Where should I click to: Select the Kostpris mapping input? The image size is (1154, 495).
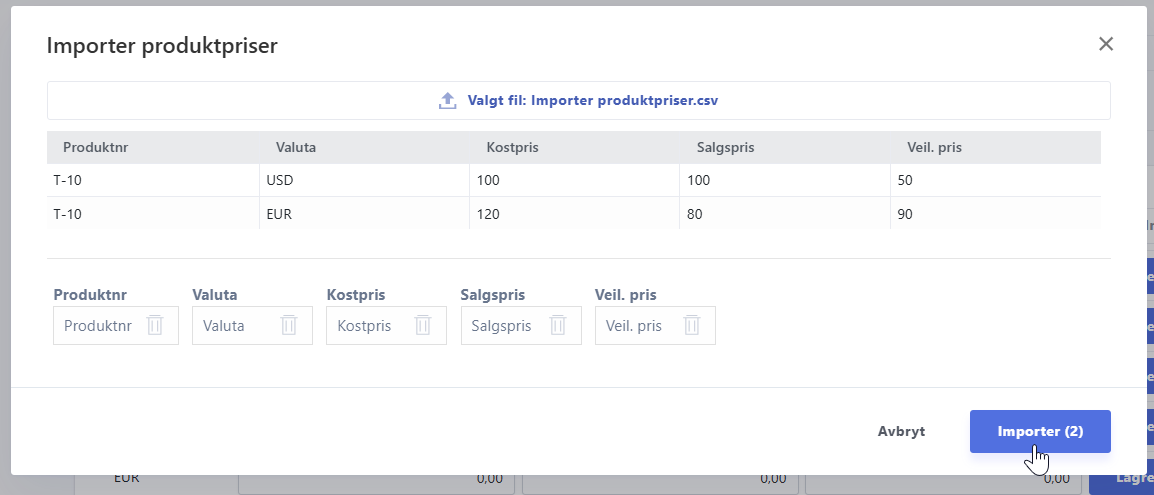click(364, 326)
